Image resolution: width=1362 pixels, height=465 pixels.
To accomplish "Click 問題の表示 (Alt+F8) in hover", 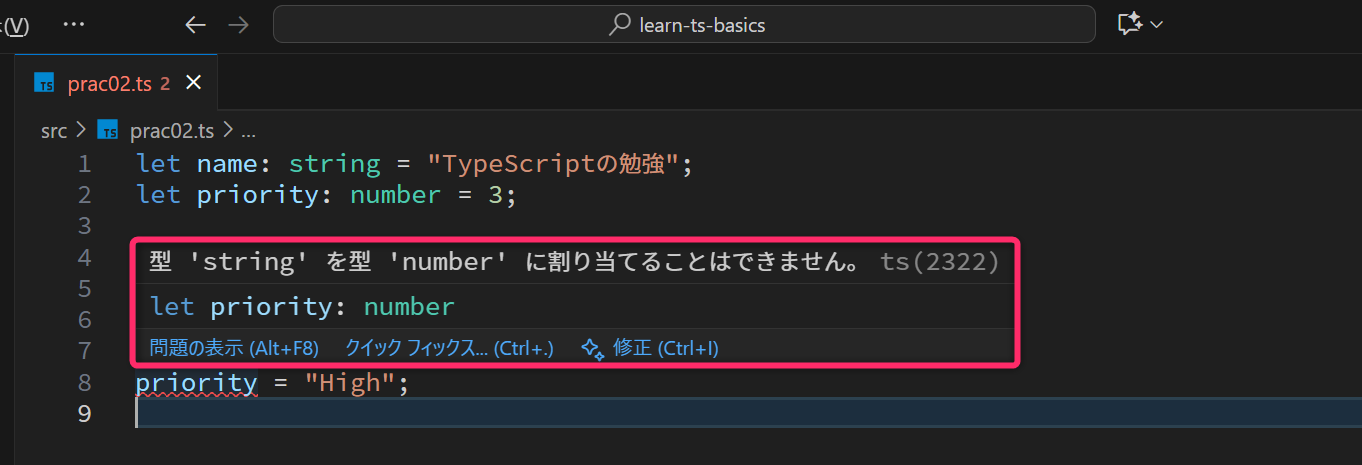I will pyautogui.click(x=234, y=348).
